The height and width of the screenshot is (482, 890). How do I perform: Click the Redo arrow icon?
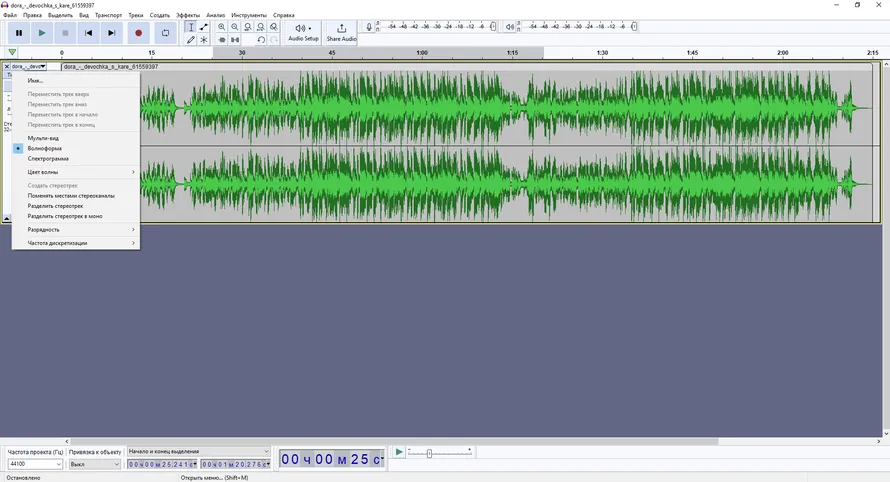[x=274, y=40]
